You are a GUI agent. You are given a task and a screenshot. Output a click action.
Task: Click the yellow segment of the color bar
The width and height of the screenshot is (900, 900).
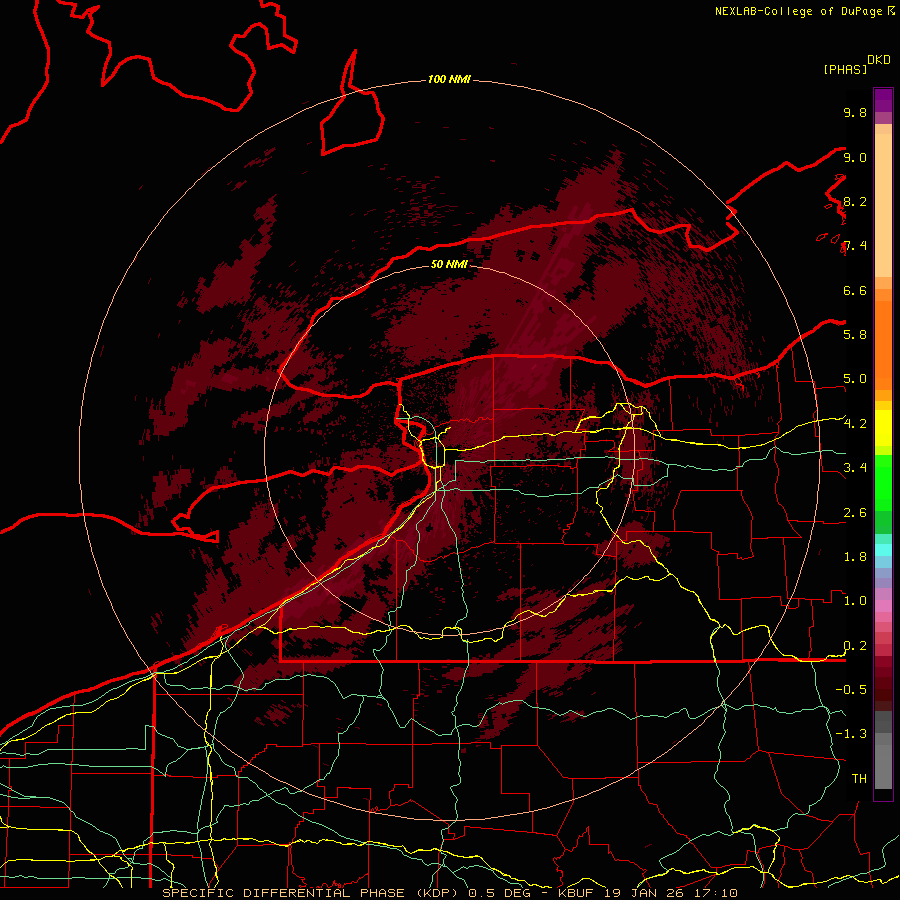(883, 428)
